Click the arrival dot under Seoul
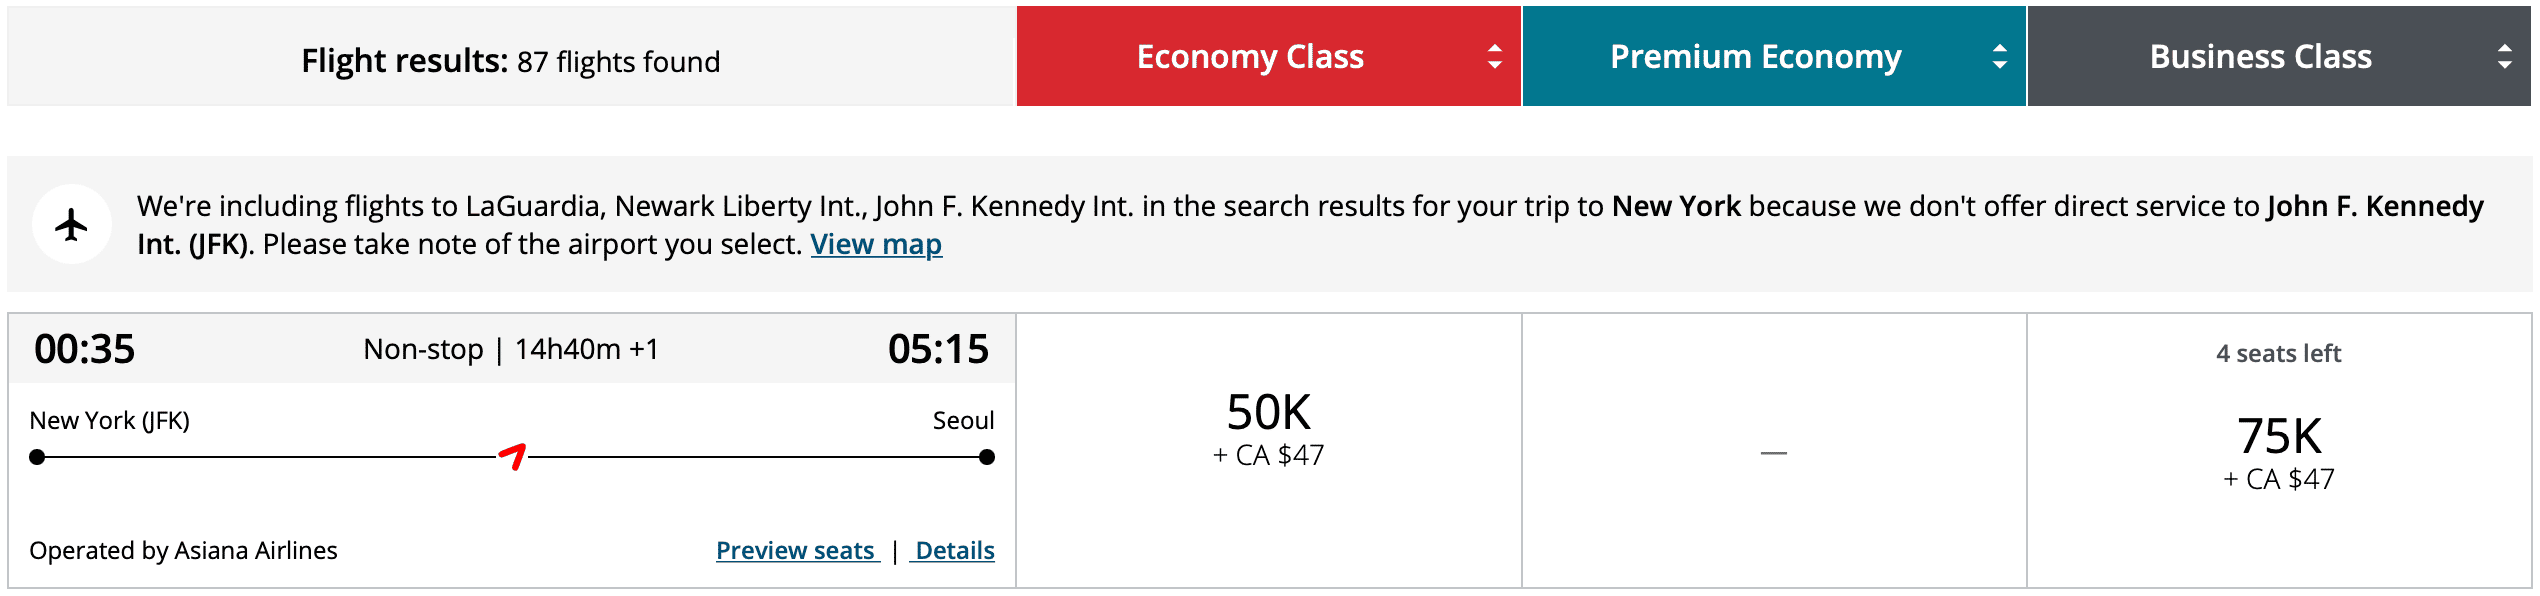The width and height of the screenshot is (2540, 596). [x=987, y=458]
